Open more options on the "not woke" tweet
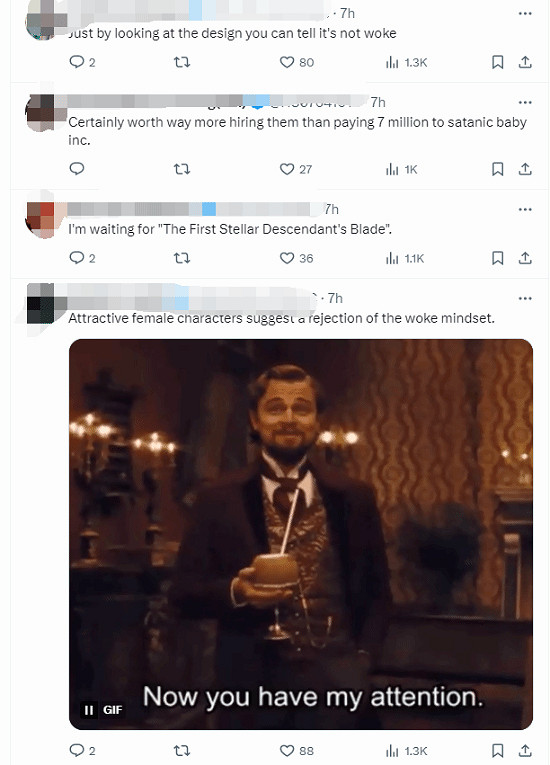The width and height of the screenshot is (550, 765). click(x=525, y=13)
